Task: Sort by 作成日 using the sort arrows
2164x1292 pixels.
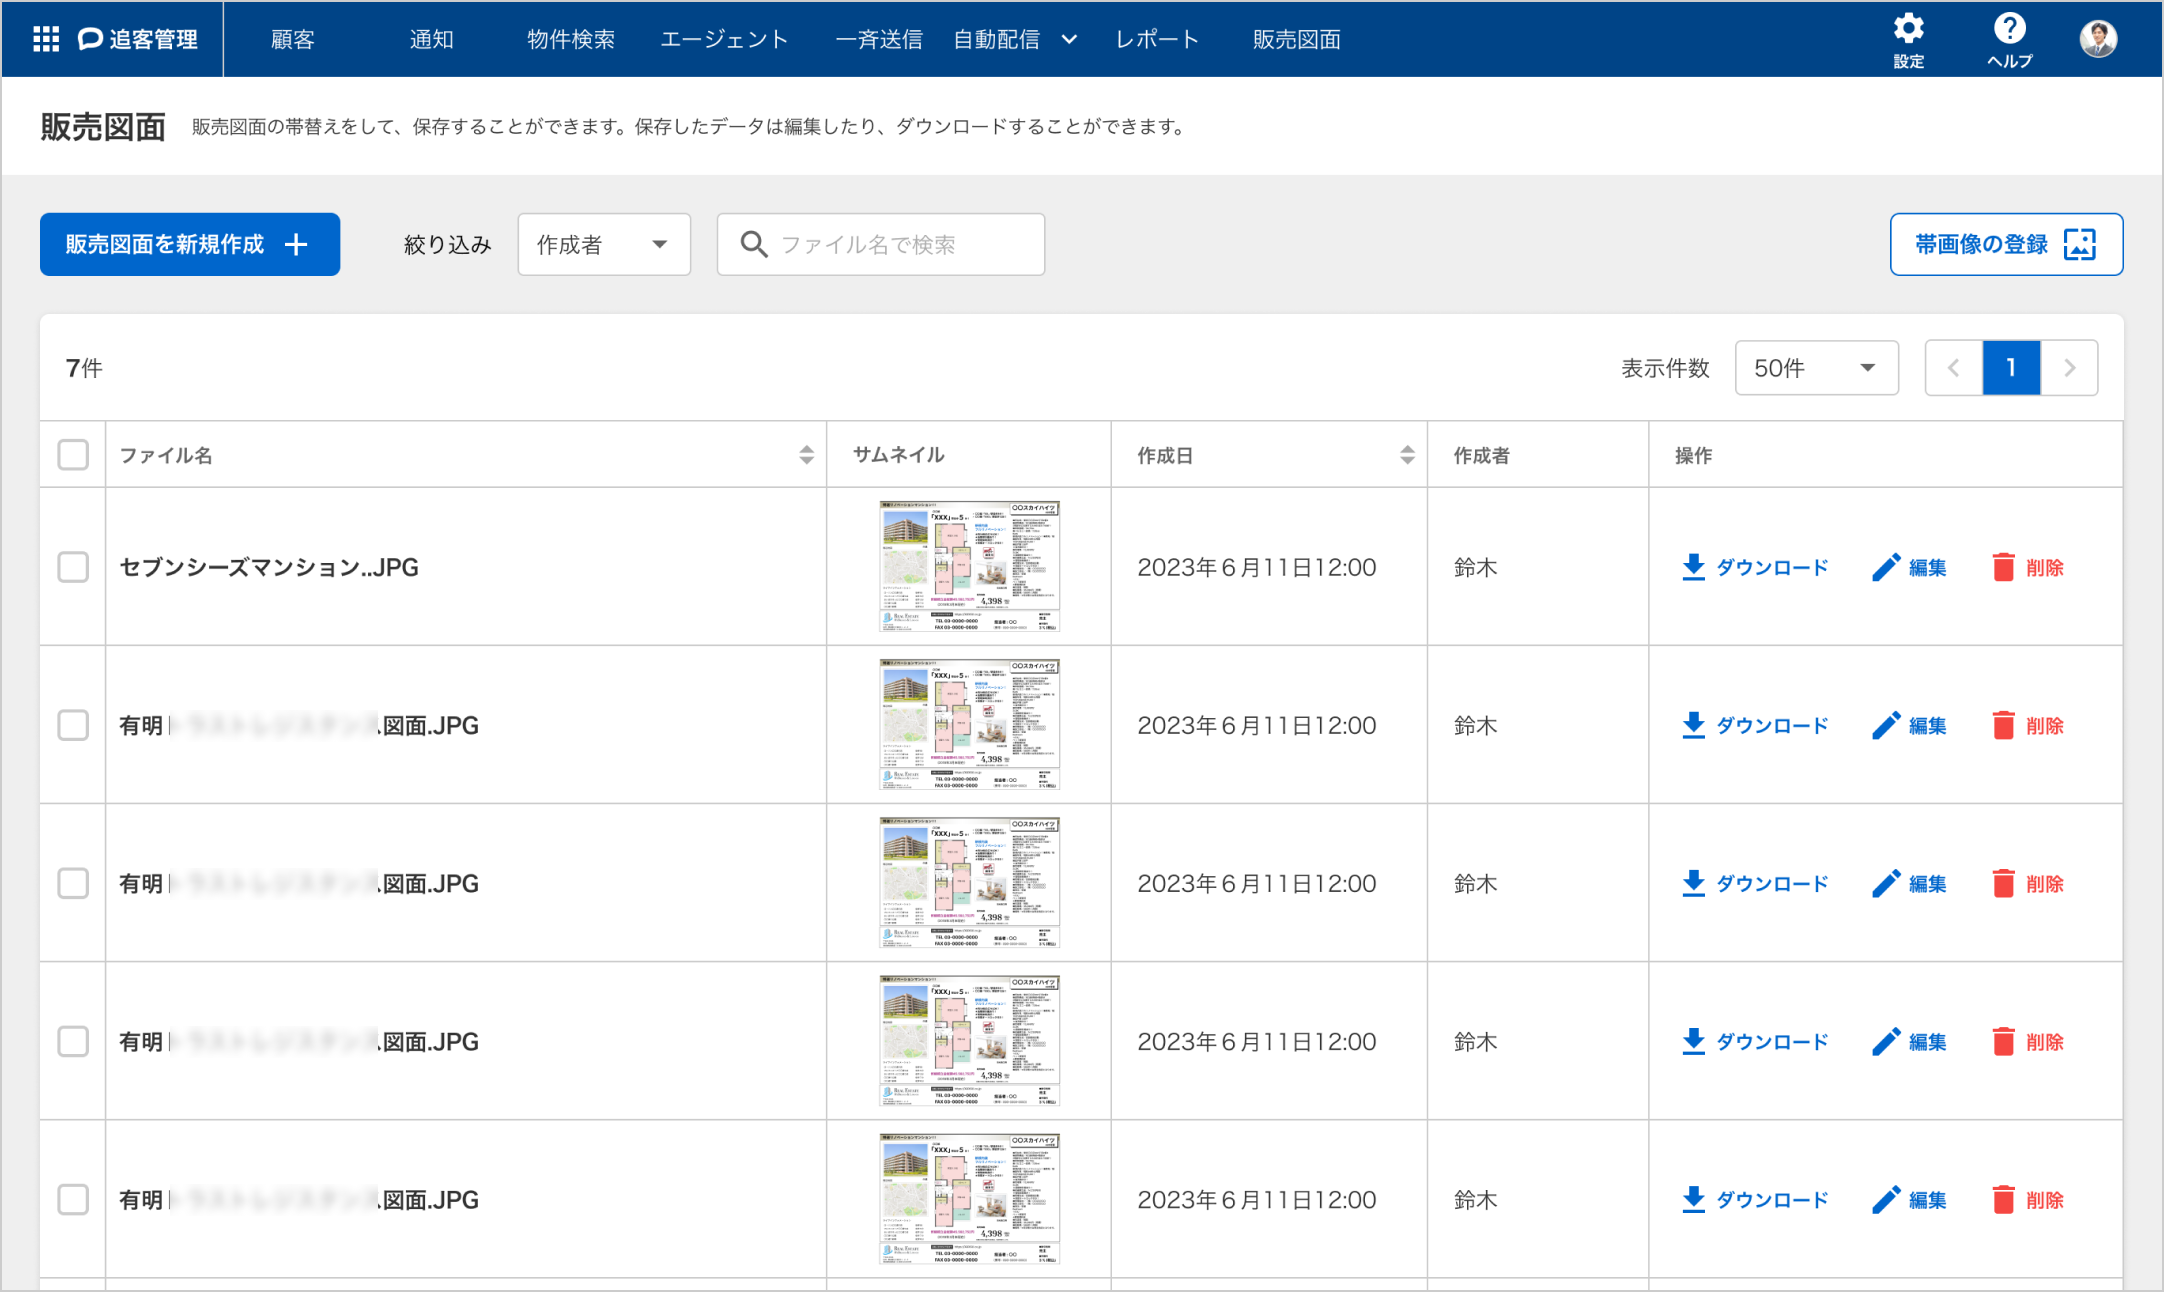Action: (x=1406, y=455)
